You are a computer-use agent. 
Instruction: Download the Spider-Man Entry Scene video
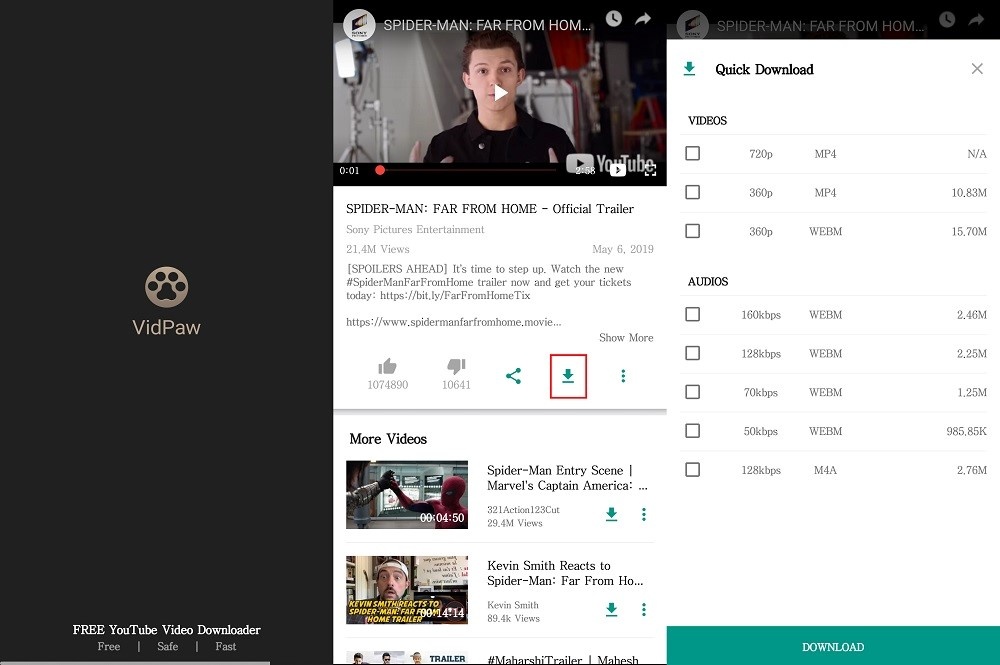click(611, 514)
